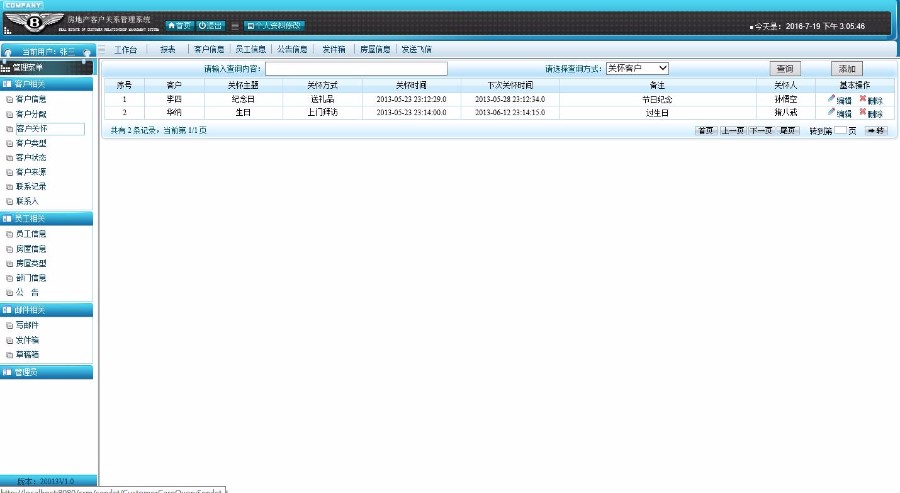Click the 添加 add button
The image size is (900, 493).
pyautogui.click(x=847, y=69)
